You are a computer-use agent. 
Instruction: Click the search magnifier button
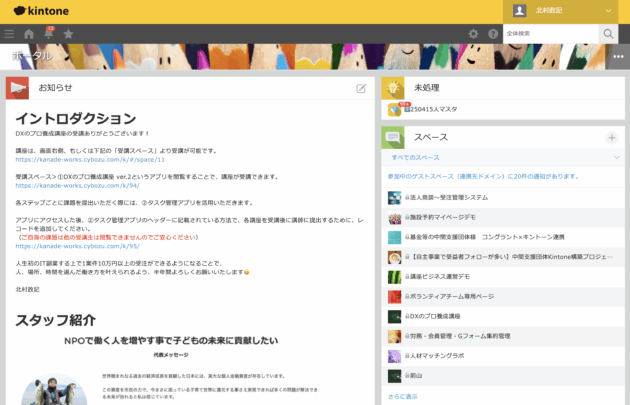pos(608,34)
